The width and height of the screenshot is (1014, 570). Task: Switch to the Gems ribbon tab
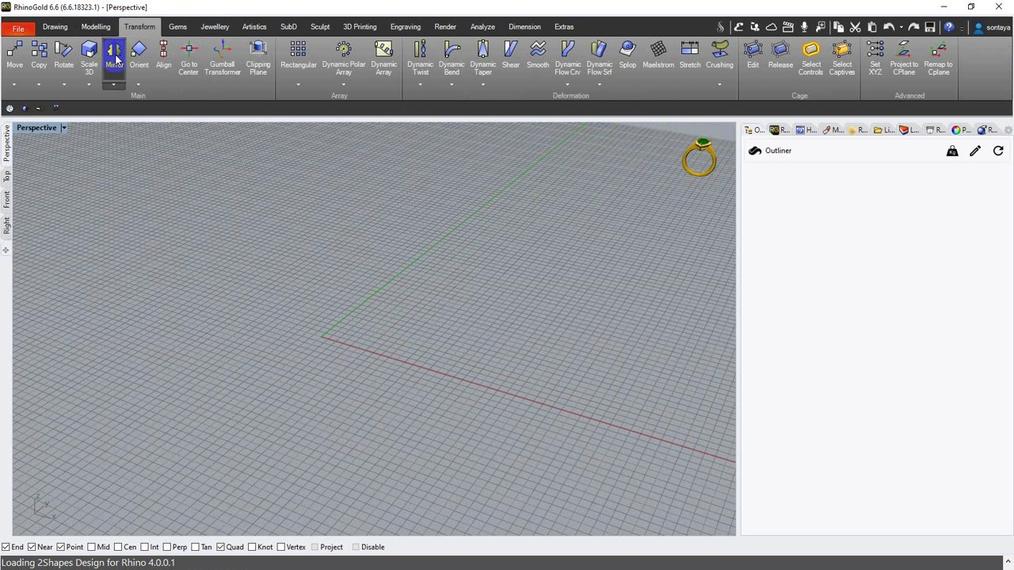pos(178,27)
